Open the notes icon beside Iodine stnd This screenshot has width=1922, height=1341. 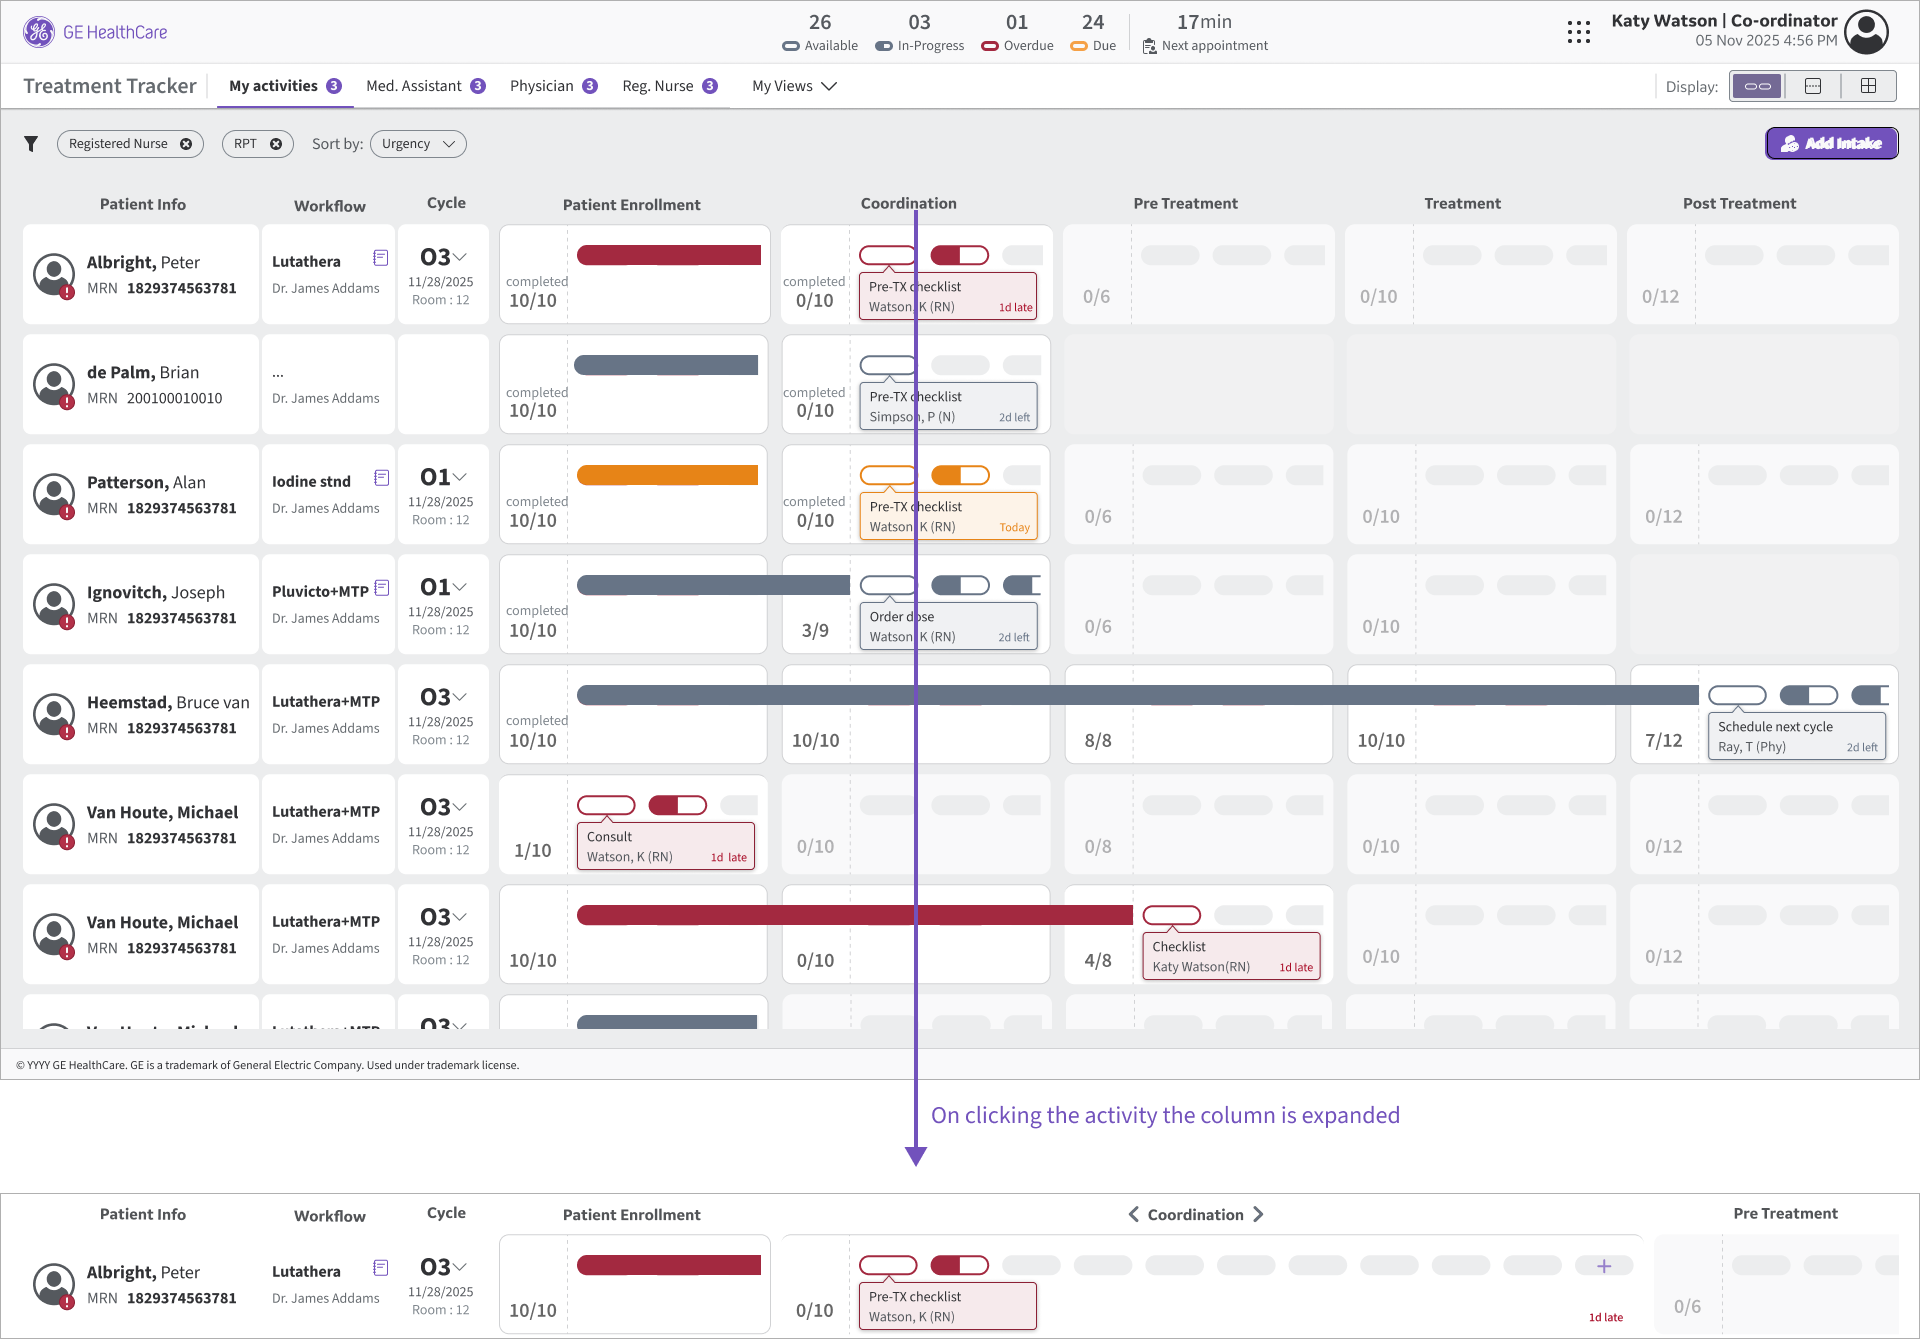tap(381, 478)
